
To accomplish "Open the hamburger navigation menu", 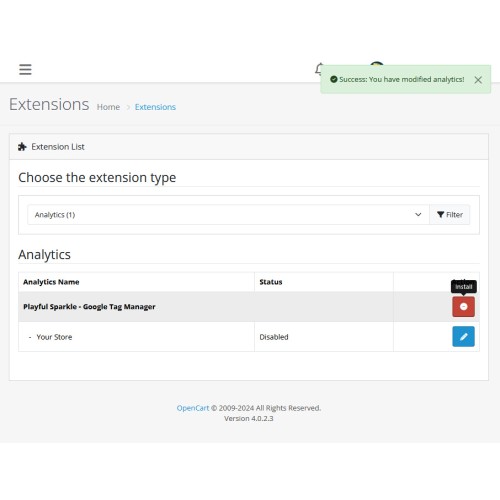I will coord(25,69).
